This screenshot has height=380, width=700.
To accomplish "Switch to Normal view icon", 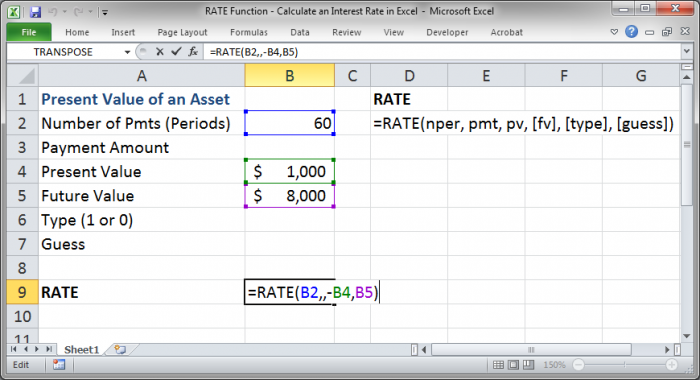I will coord(498,365).
